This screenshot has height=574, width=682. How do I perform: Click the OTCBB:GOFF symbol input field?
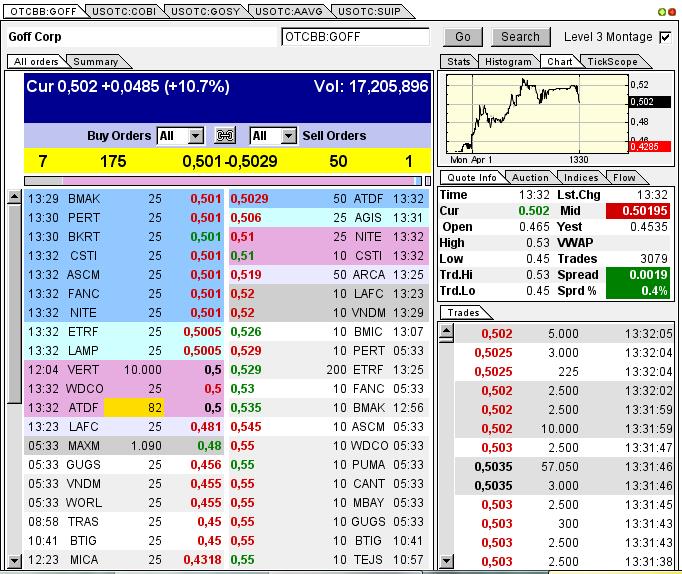[x=355, y=37]
